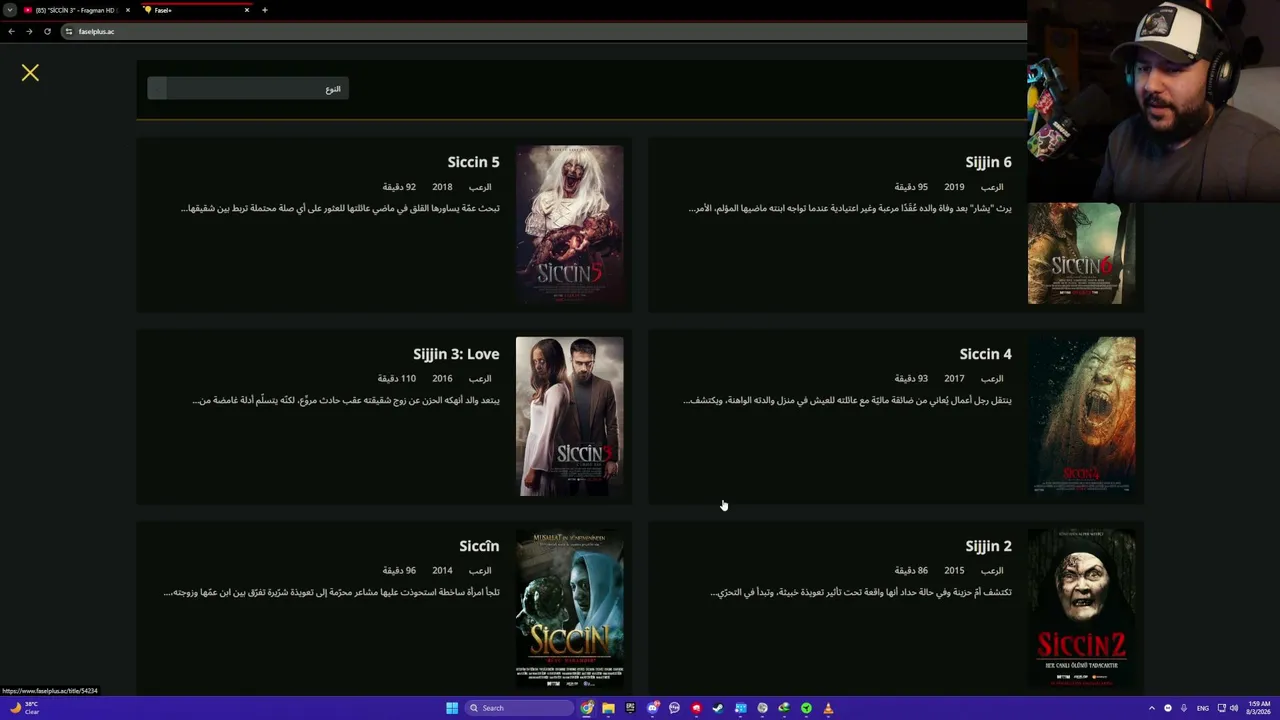Click the taskbar Search box
Image resolution: width=1280 pixels, height=720 pixels.
click(x=519, y=708)
